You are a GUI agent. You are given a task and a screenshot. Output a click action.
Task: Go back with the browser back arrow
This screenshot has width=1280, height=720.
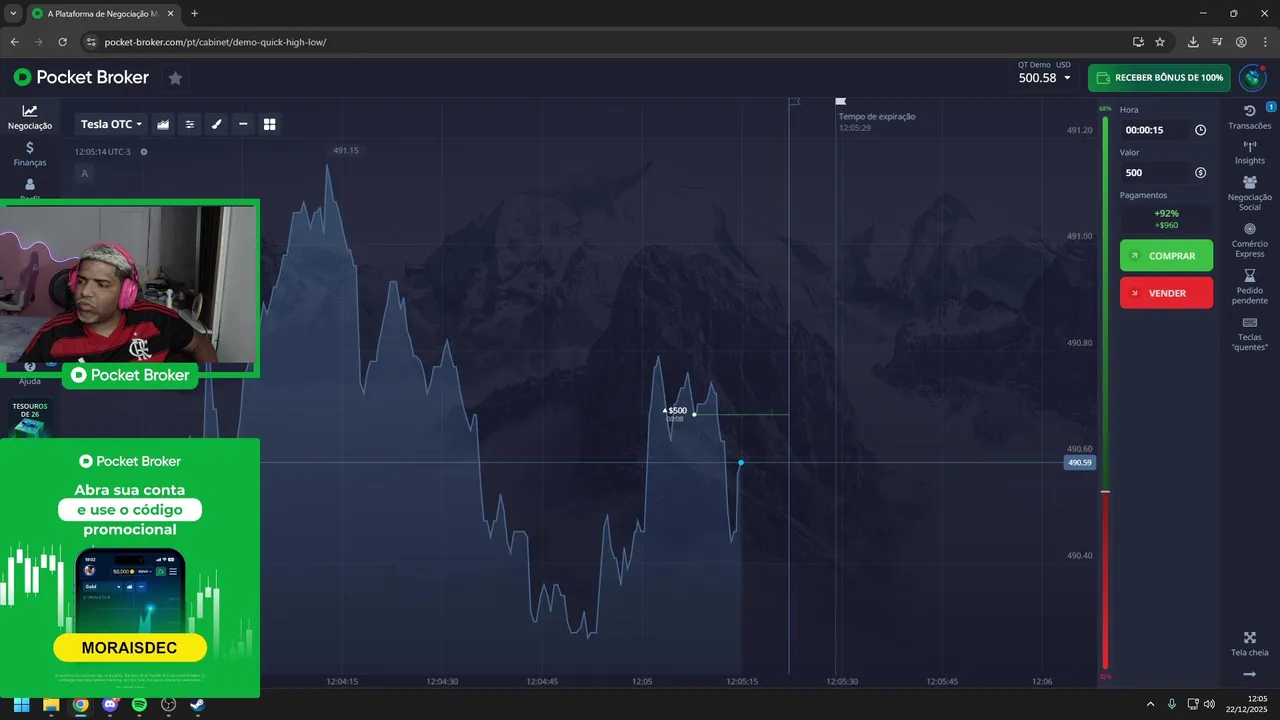click(15, 42)
